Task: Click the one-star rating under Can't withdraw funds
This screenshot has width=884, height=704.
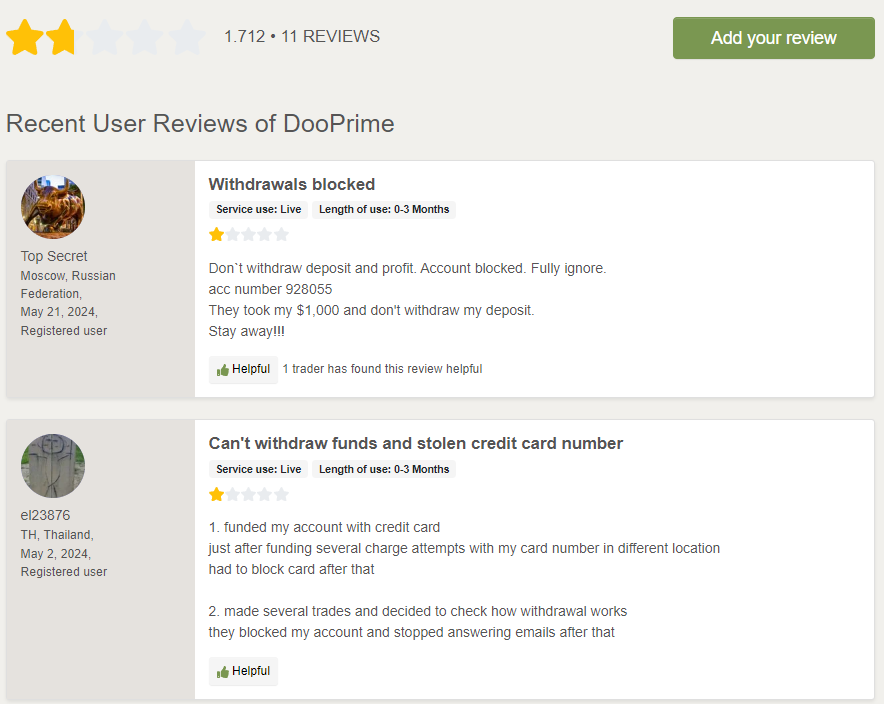Action: pos(249,495)
